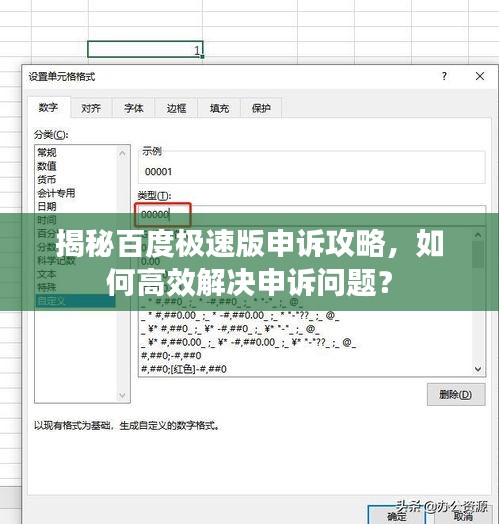Click the help question mark icon
The height and width of the screenshot is (524, 499).
pyautogui.click(x=444, y=76)
